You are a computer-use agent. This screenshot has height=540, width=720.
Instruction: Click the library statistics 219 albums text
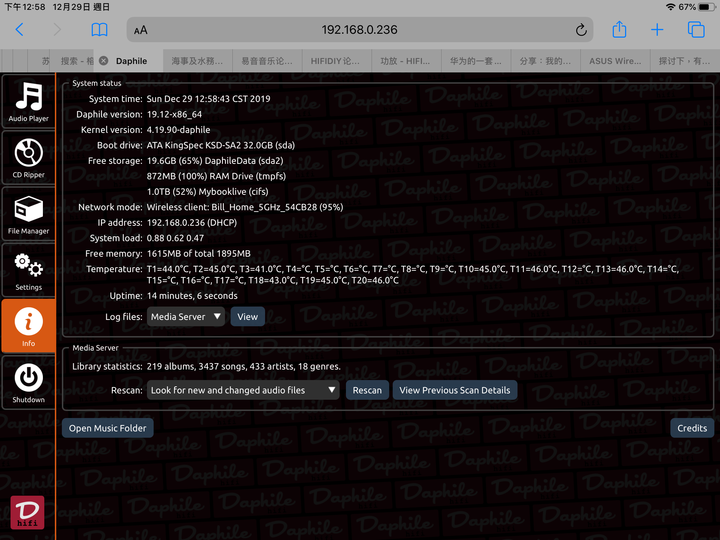tap(243, 366)
